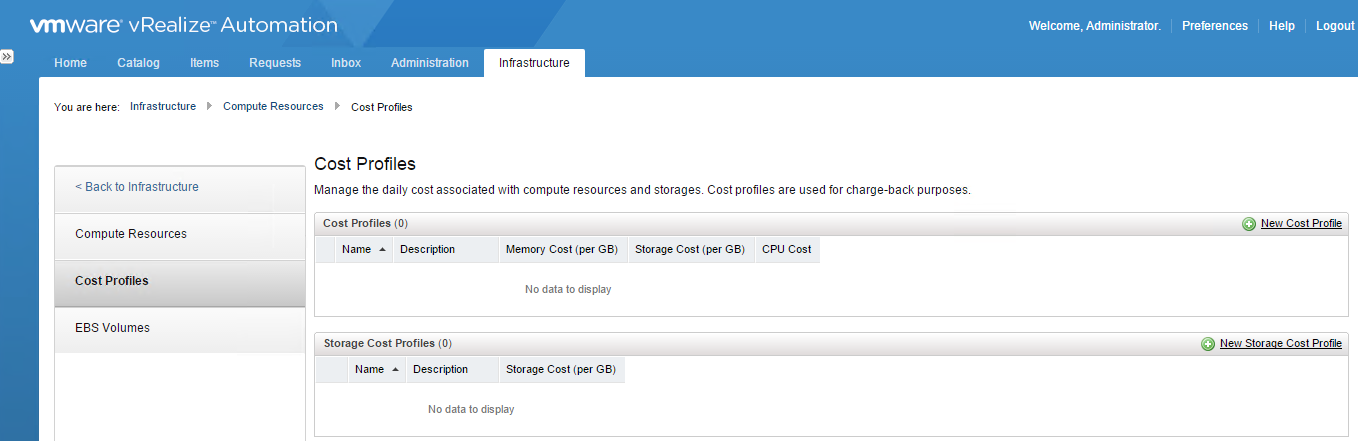Select the Infrastructure tab
The image size is (1358, 441).
click(534, 63)
